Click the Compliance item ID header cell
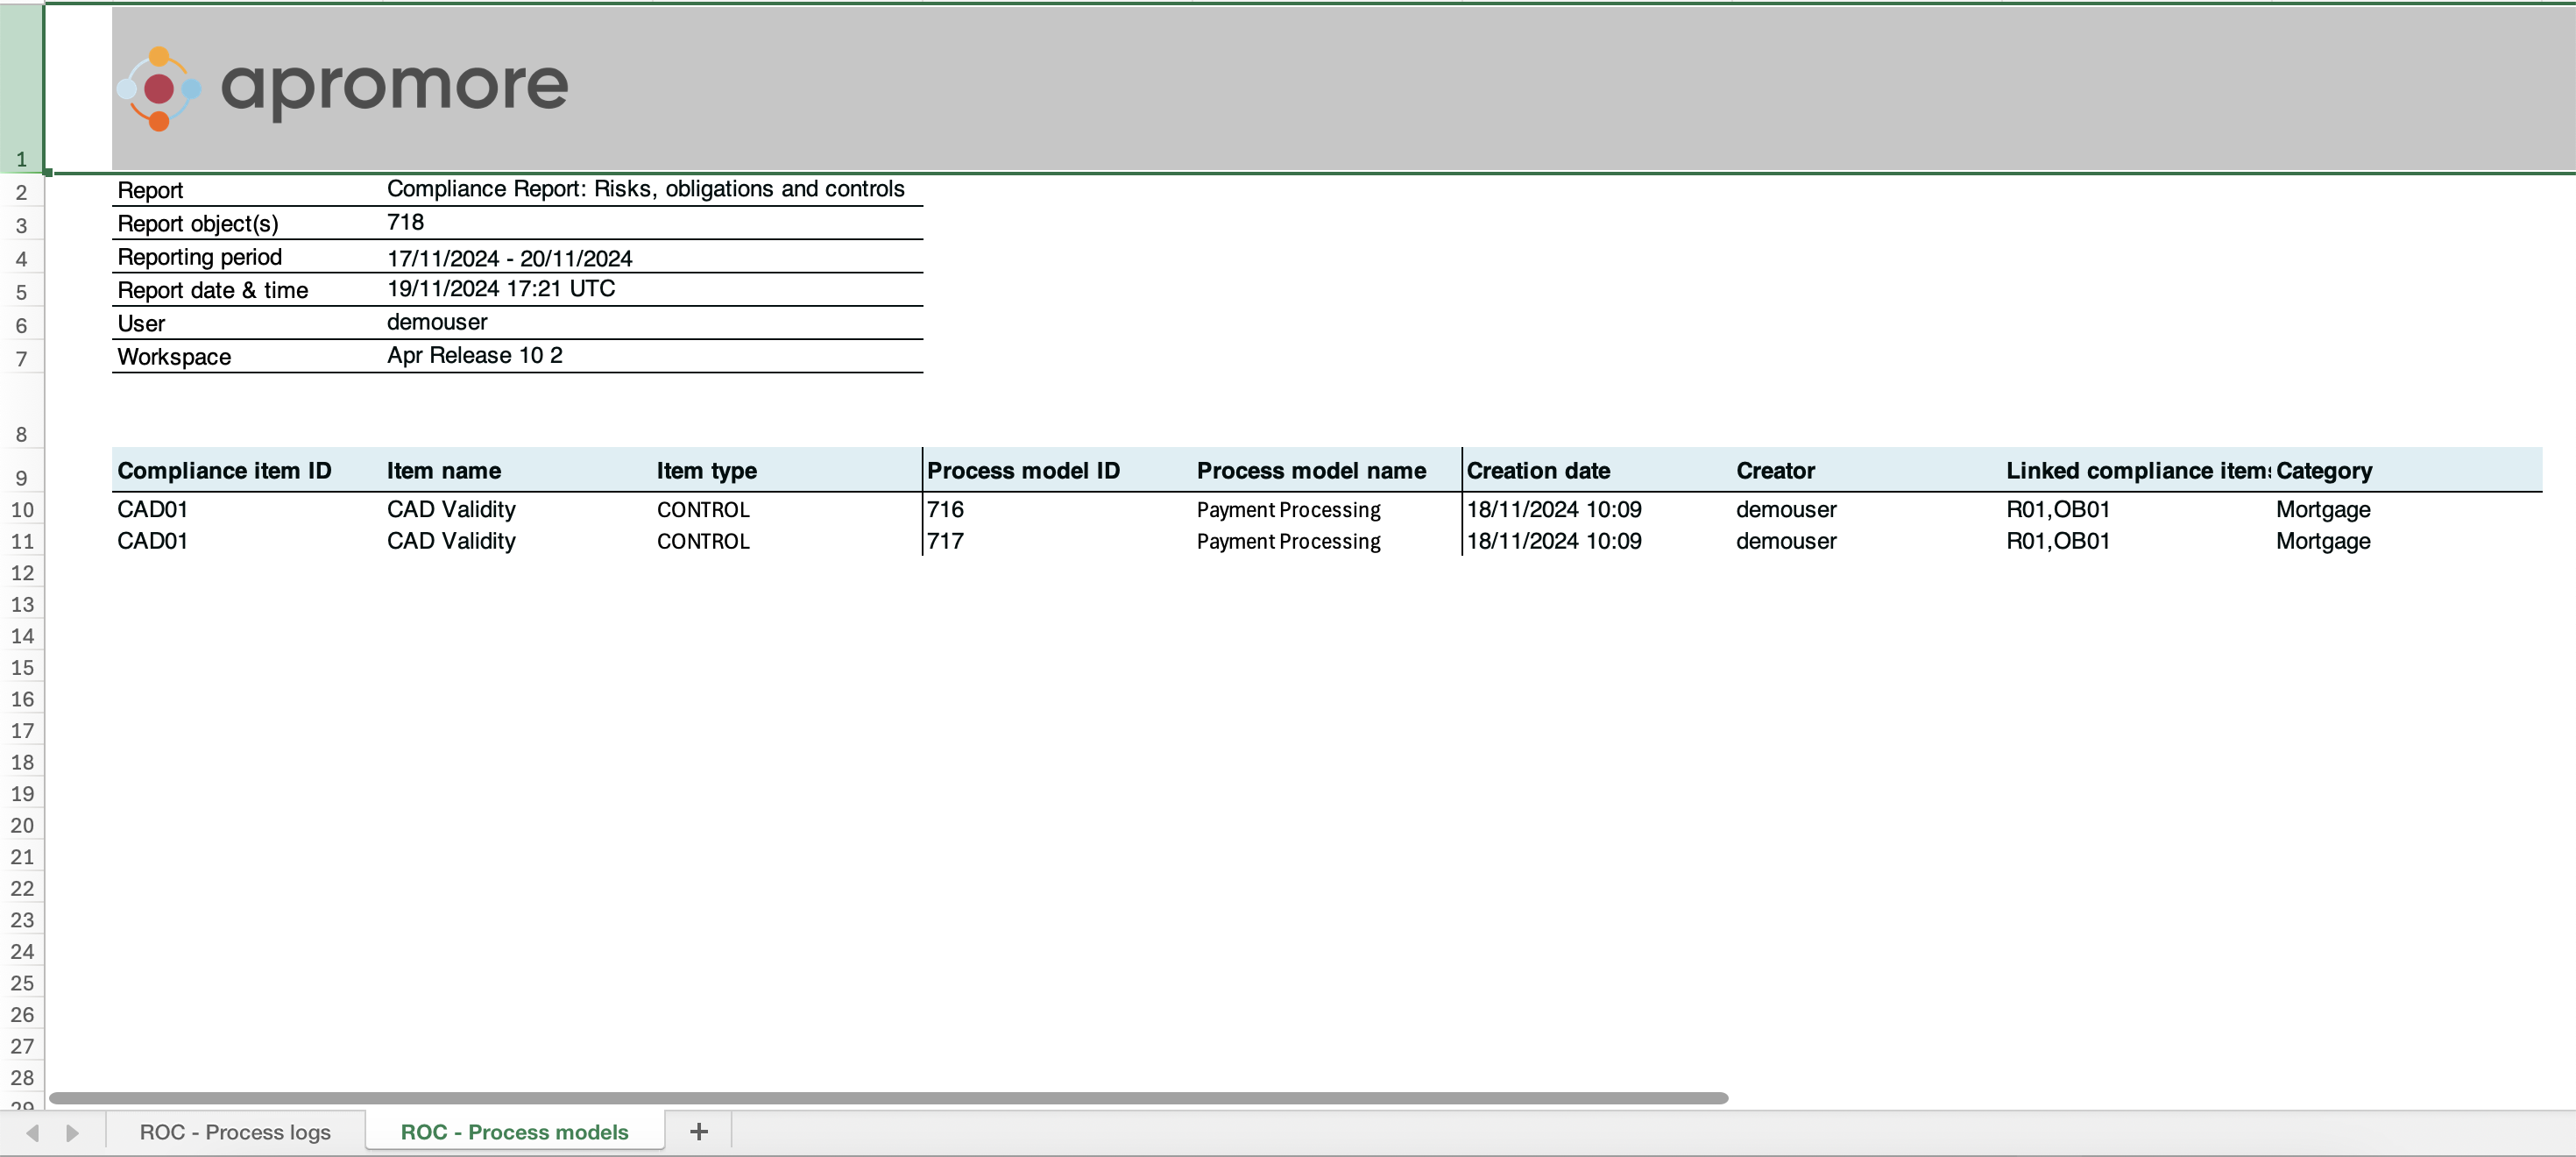2576x1157 pixels. [224, 471]
